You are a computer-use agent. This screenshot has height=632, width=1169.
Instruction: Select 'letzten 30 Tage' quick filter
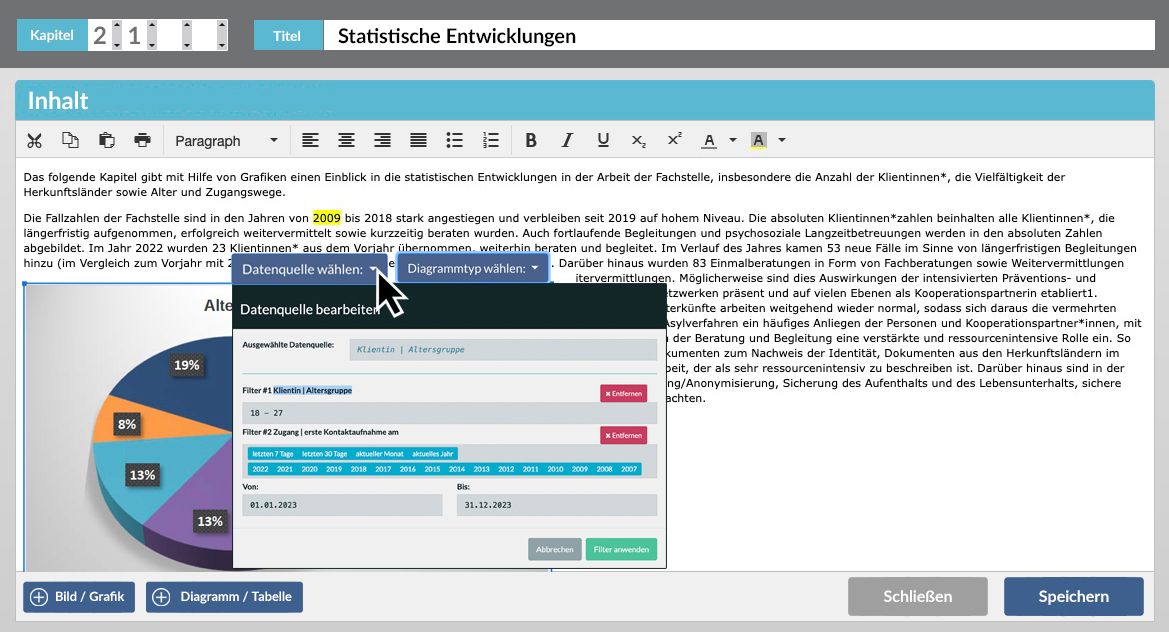pos(324,454)
